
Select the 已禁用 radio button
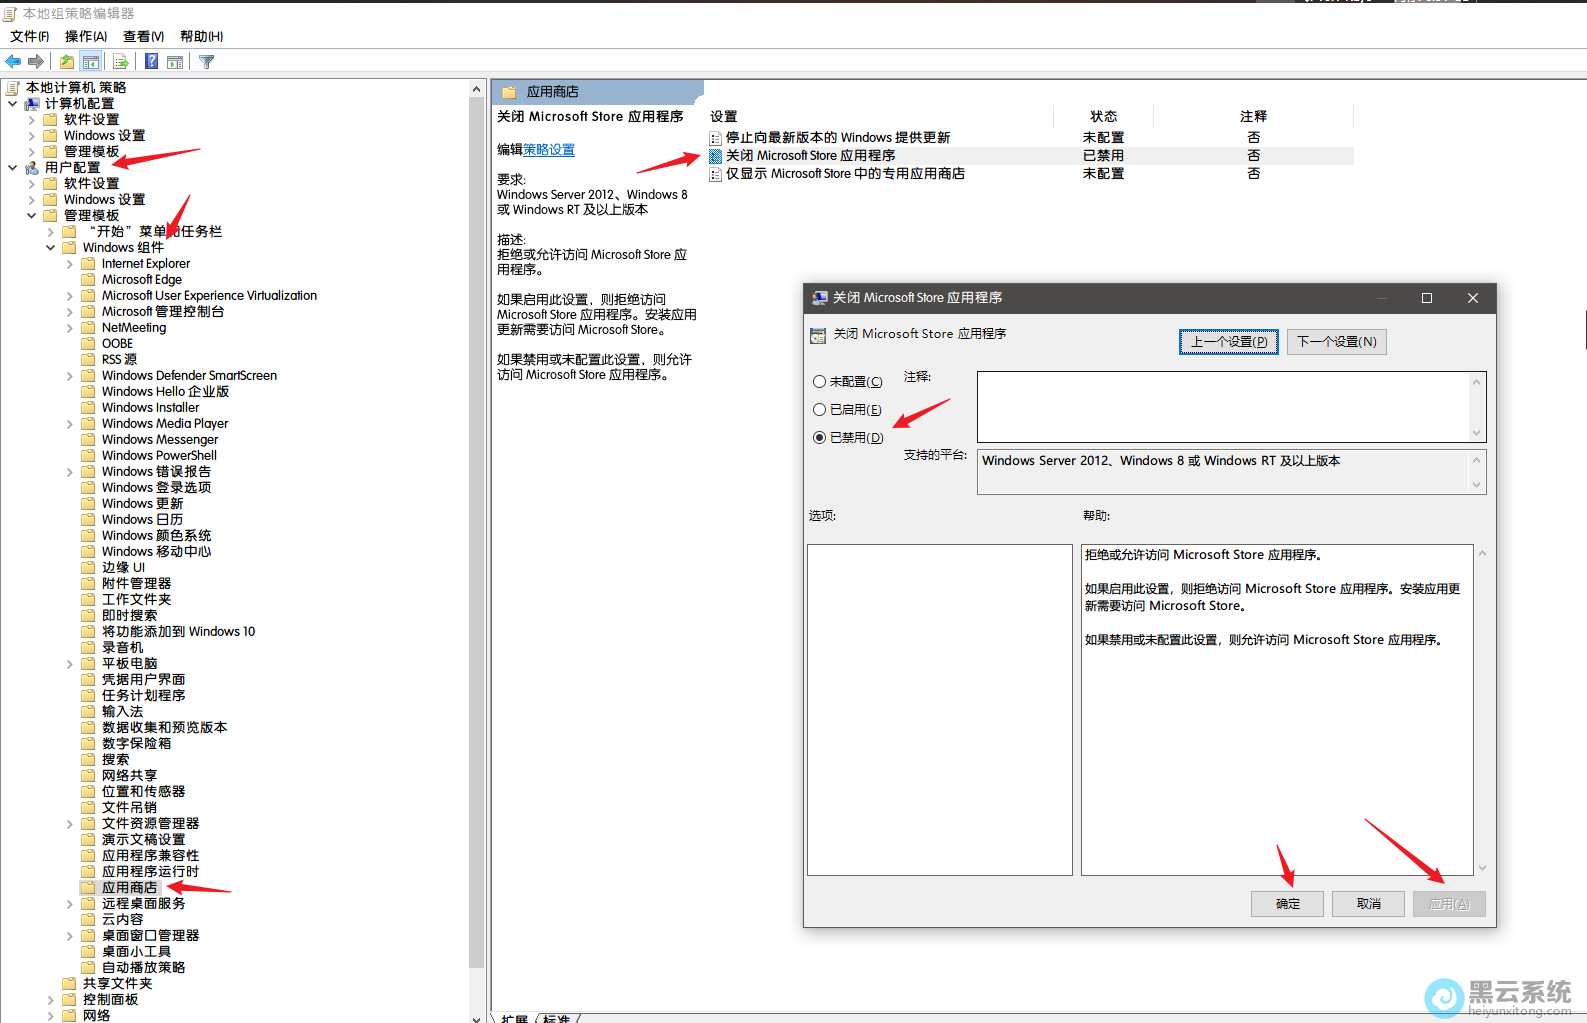[x=820, y=437]
